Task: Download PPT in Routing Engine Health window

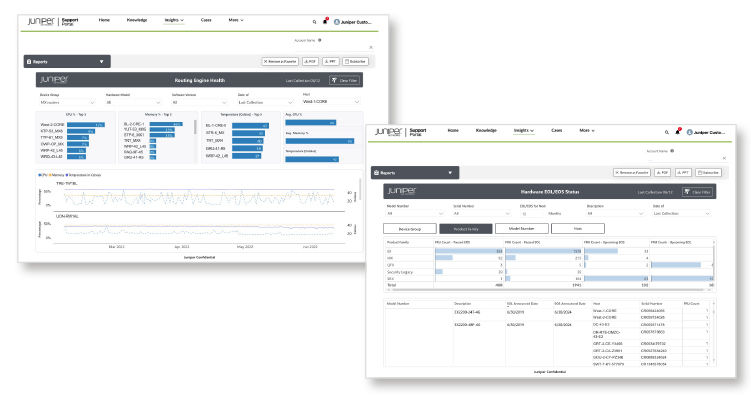Action: click(330, 62)
